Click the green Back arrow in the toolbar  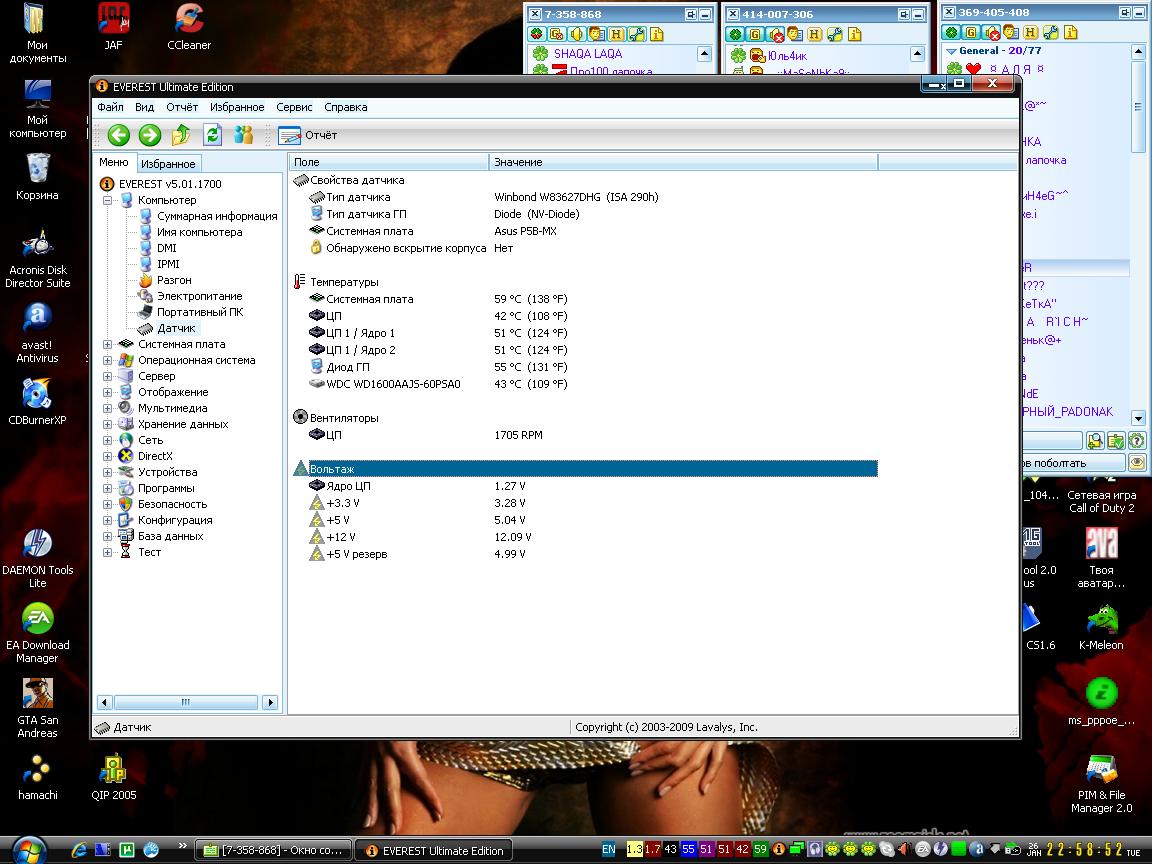[119, 135]
